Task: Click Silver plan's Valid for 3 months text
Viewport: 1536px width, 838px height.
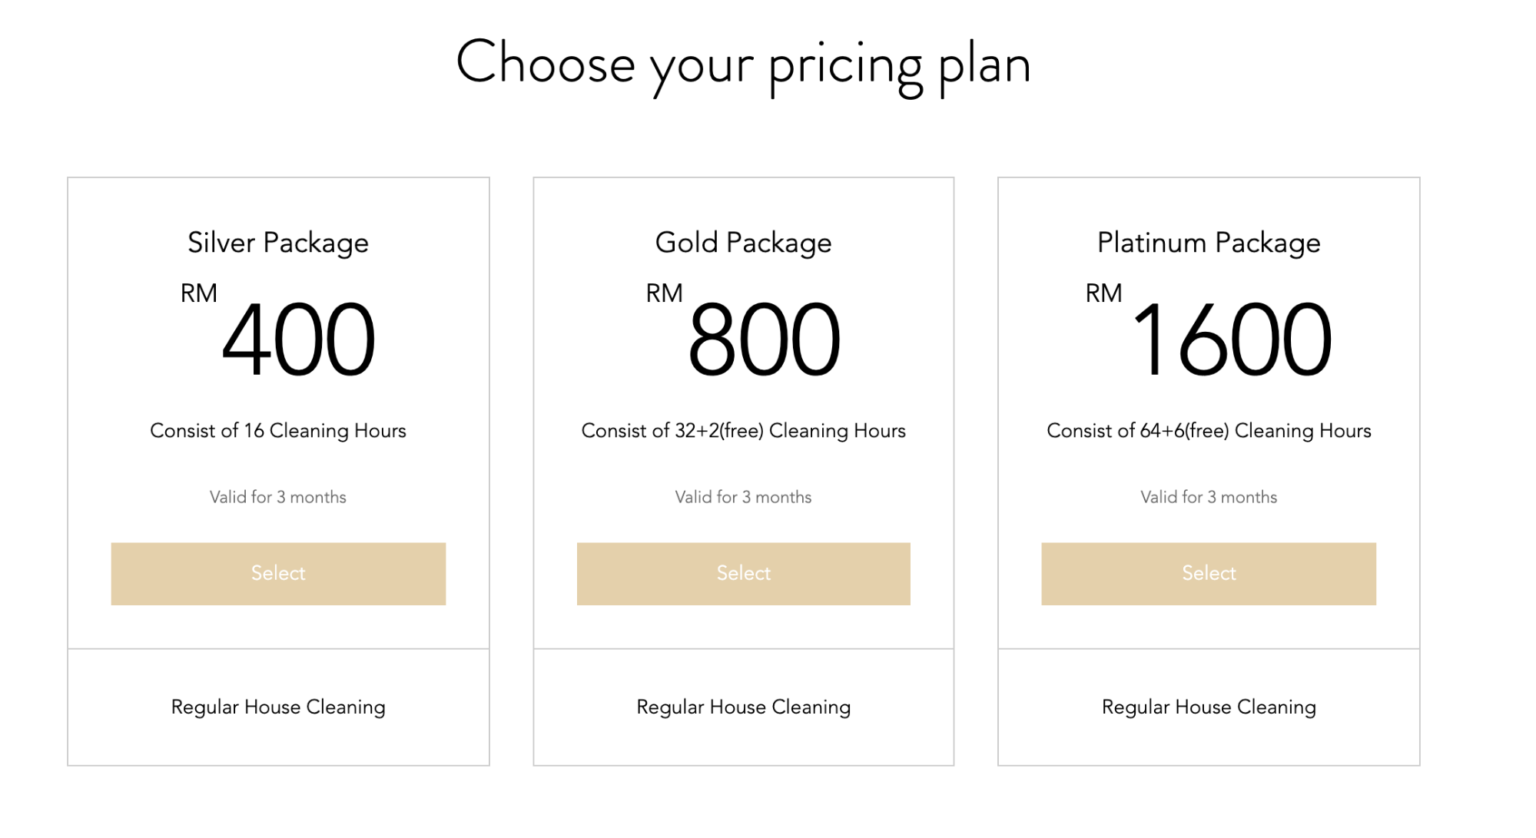Action: coord(278,497)
